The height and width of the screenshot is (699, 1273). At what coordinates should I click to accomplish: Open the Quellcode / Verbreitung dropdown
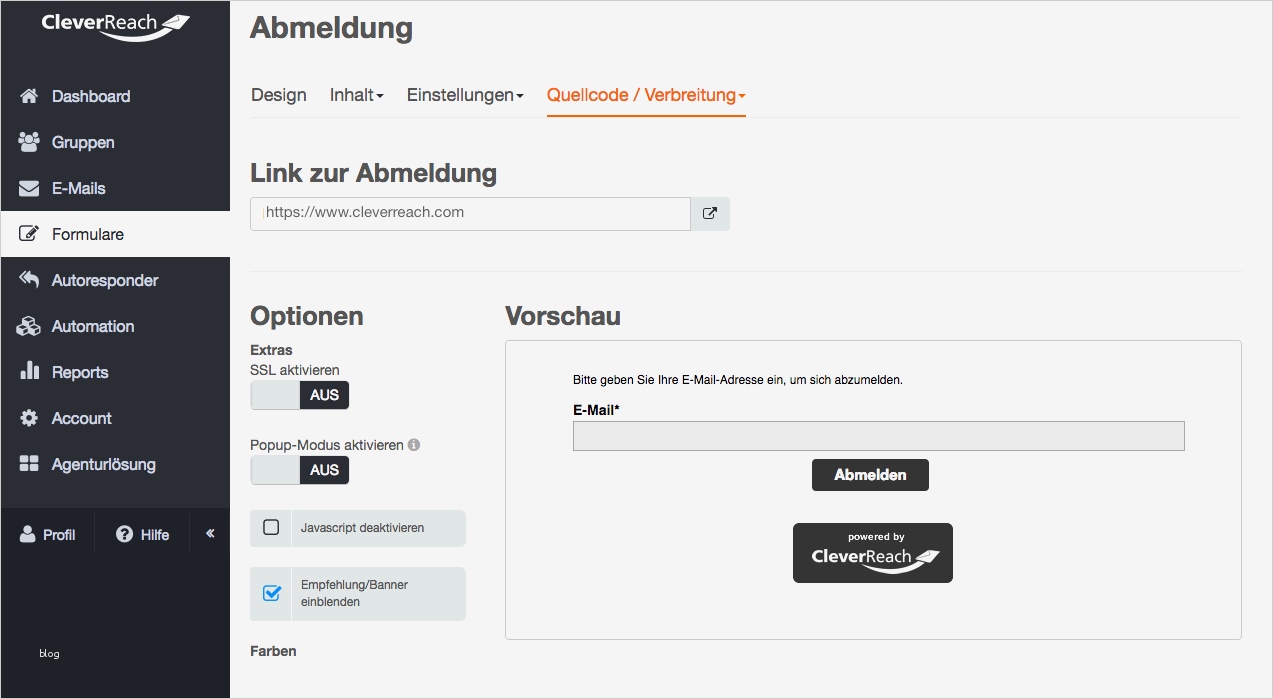[x=646, y=95]
